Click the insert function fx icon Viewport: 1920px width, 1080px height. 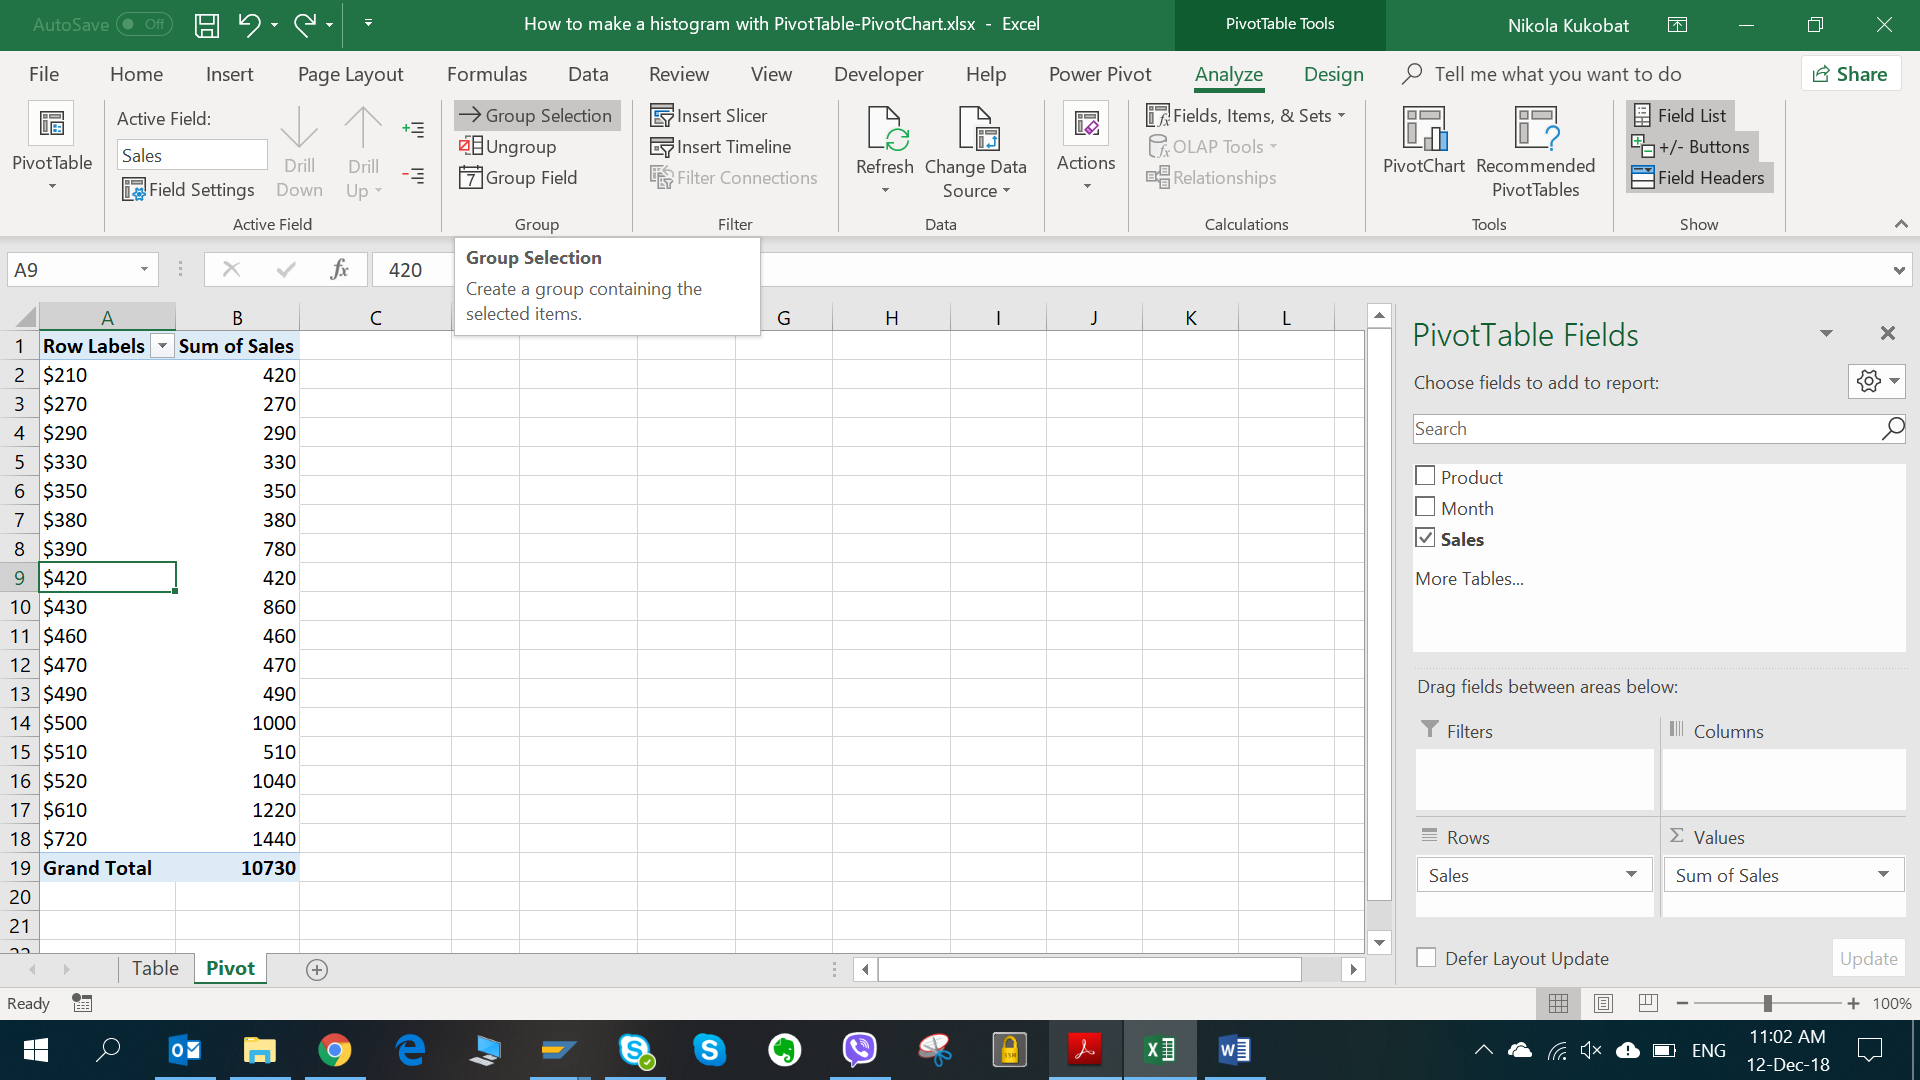pyautogui.click(x=339, y=269)
